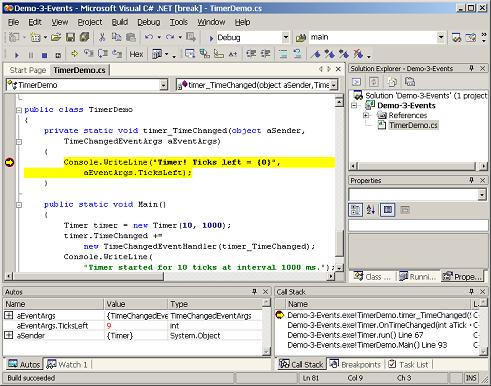Save the current file with the floppy icon
This screenshot has height=386, width=491.
70,37
